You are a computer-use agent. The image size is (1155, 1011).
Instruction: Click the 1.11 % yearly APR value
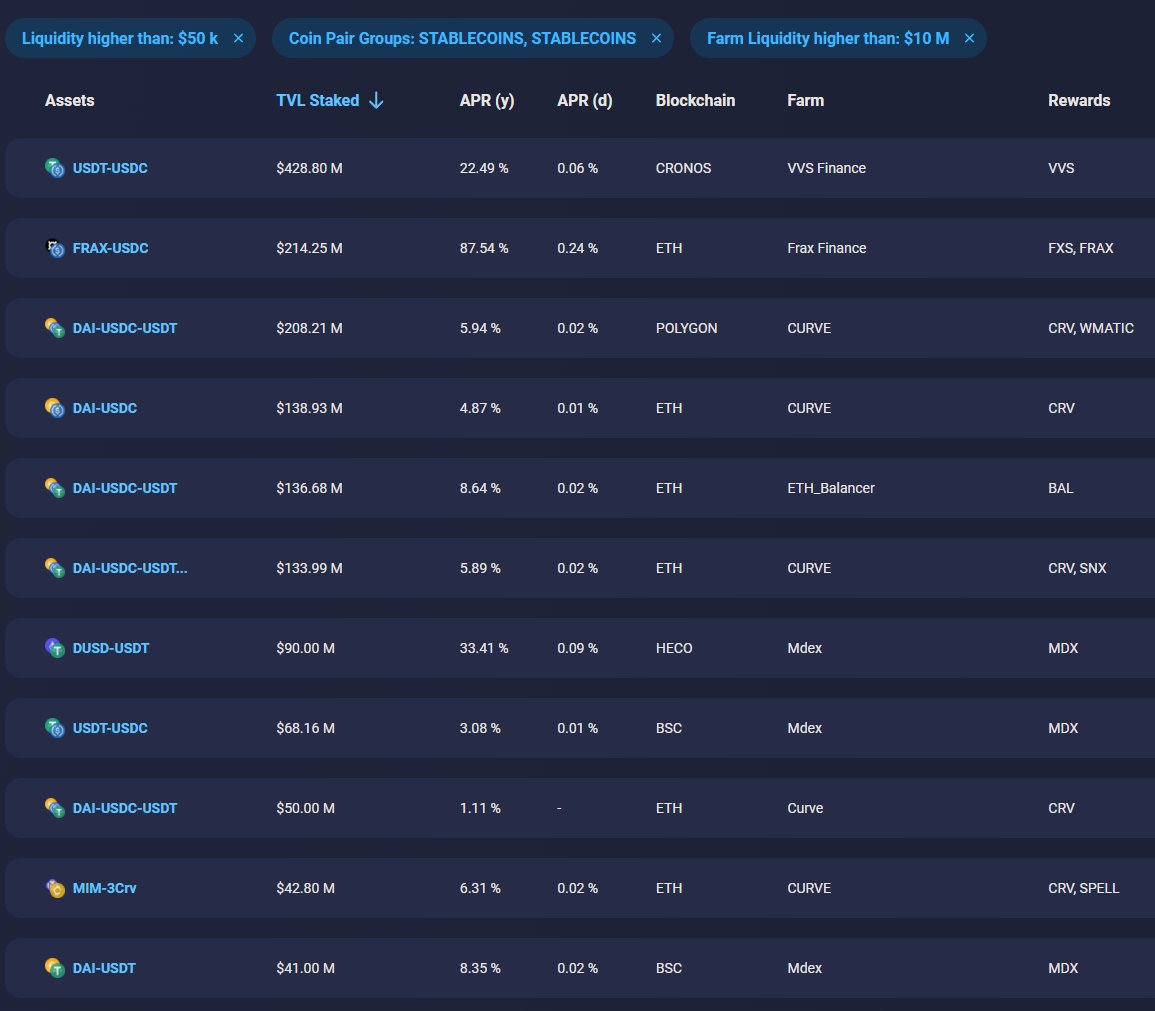point(480,808)
